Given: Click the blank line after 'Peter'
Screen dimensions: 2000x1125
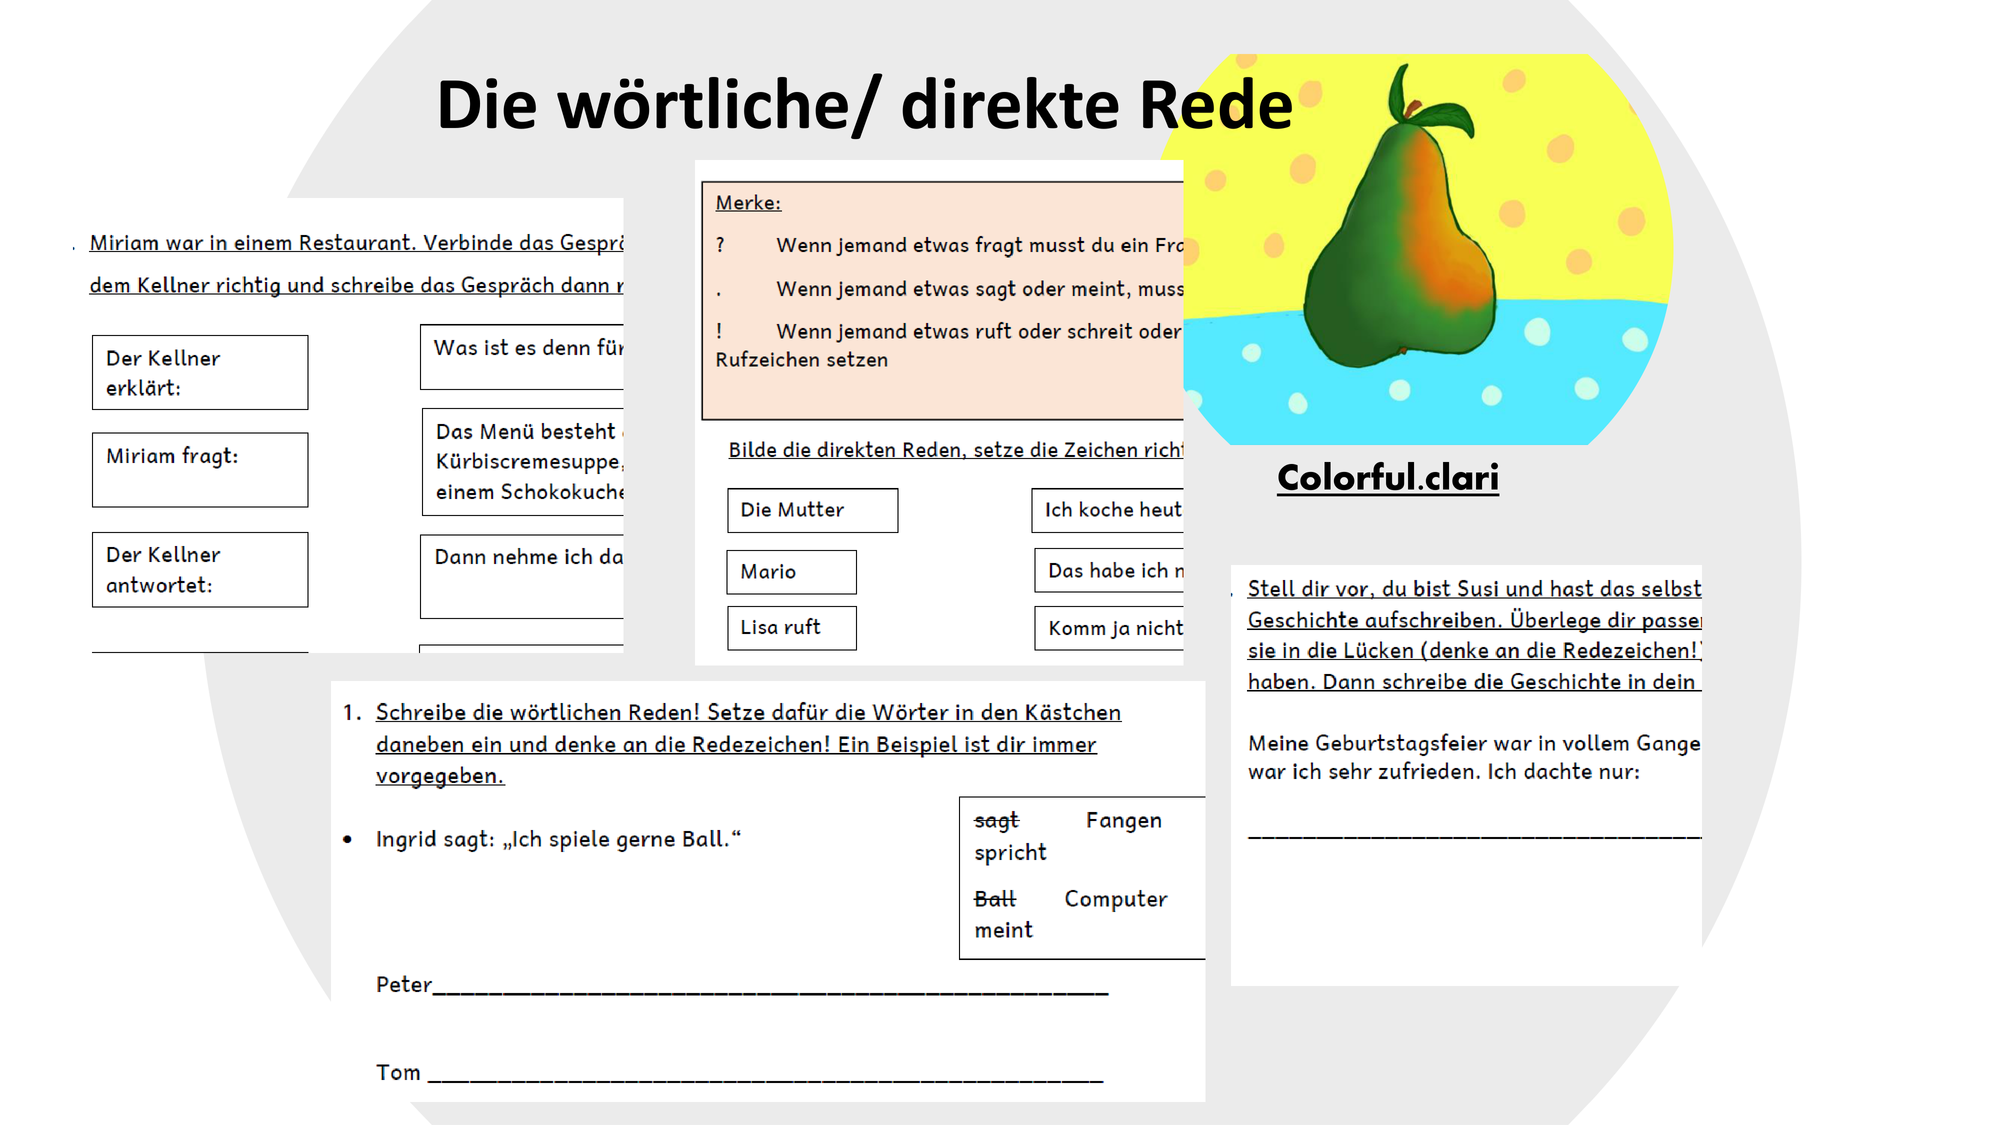Looking at the screenshot, I should (x=770, y=988).
